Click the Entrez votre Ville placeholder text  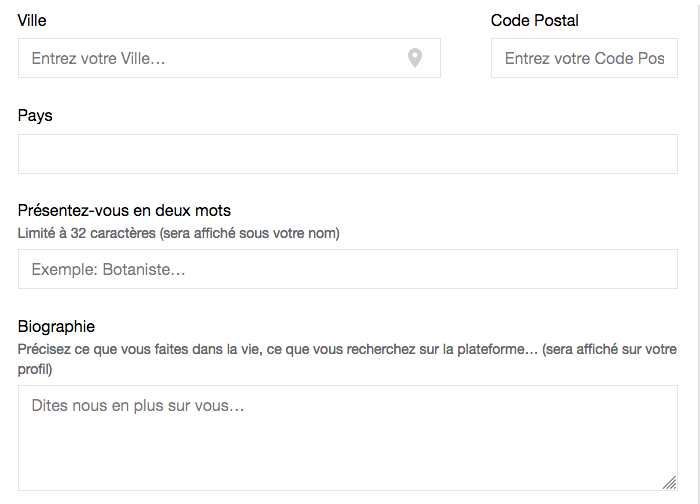pyautogui.click(x=98, y=58)
